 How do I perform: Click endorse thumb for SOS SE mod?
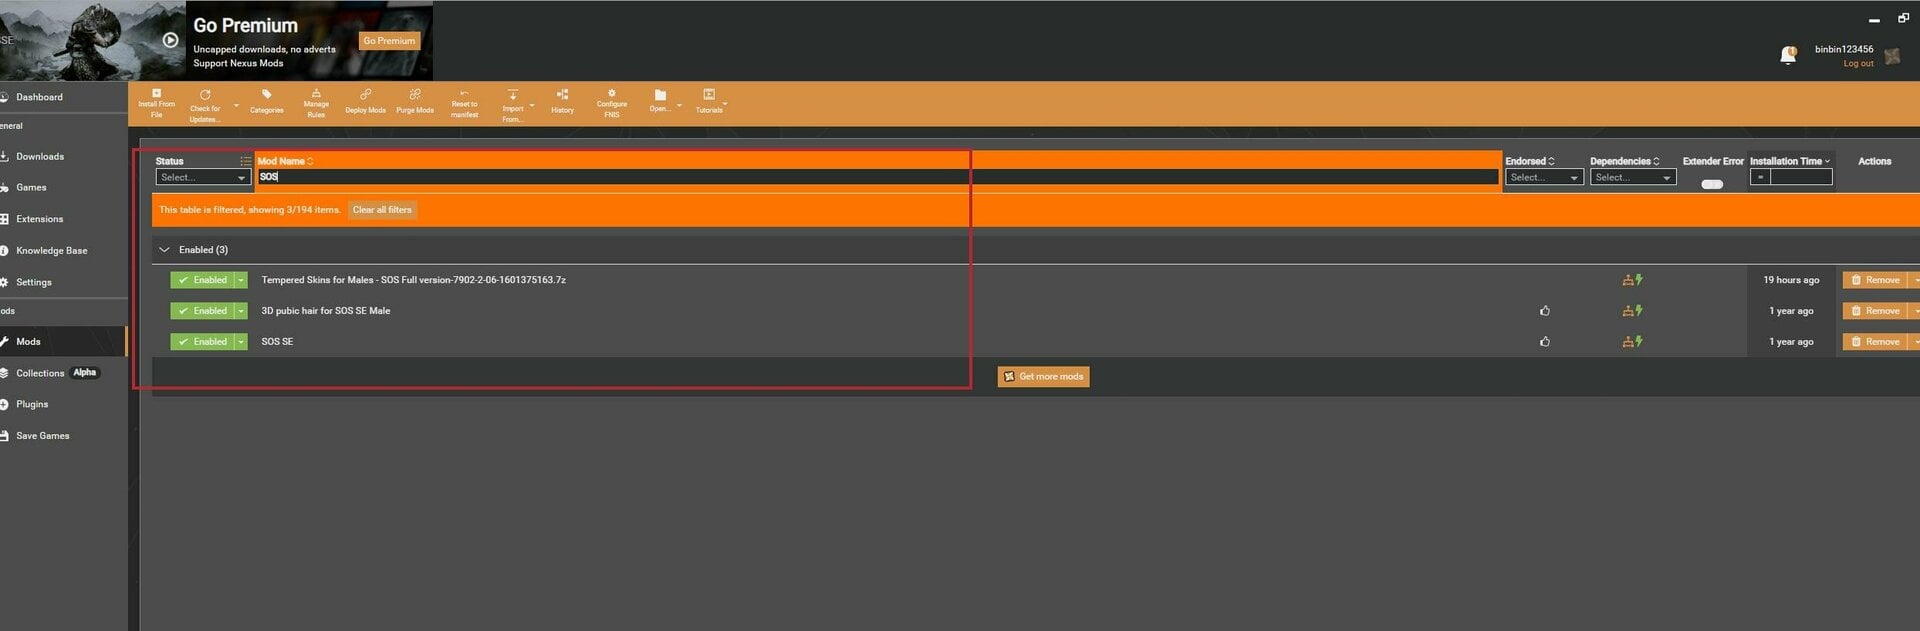[x=1545, y=342]
